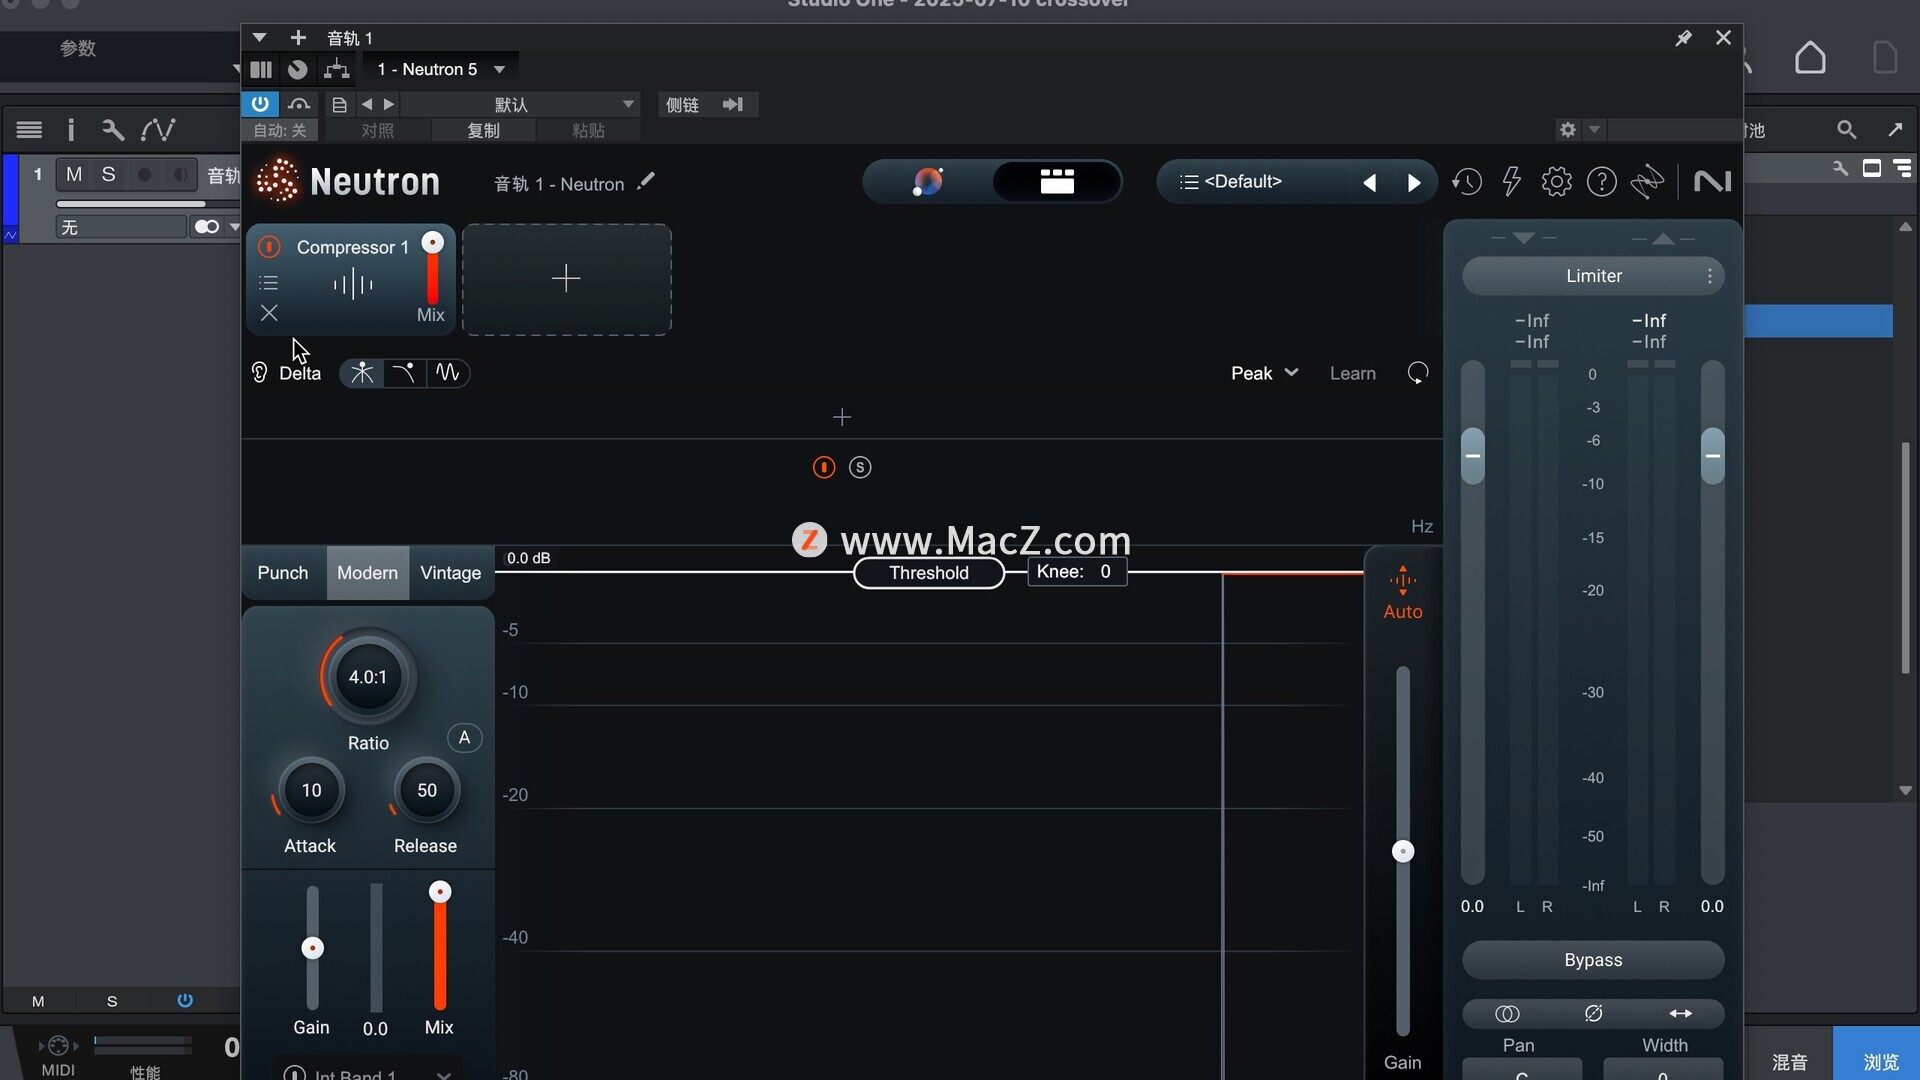
Task: Select the Modern compressor mode
Action: (367, 573)
